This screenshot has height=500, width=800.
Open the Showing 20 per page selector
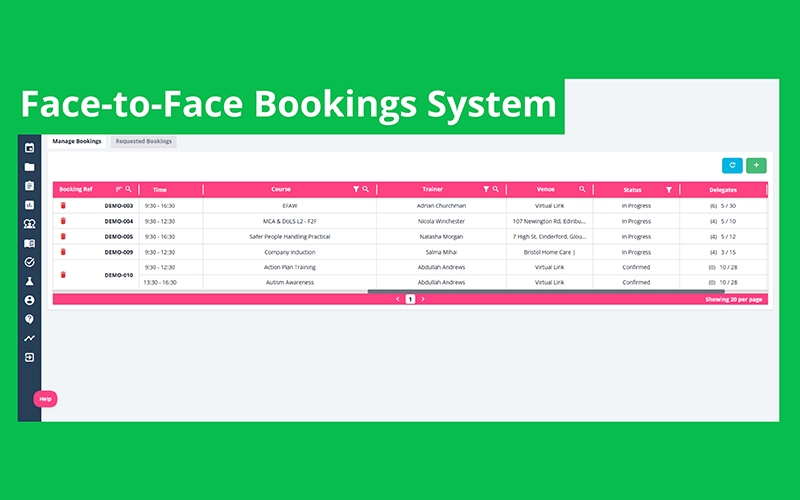tap(734, 299)
